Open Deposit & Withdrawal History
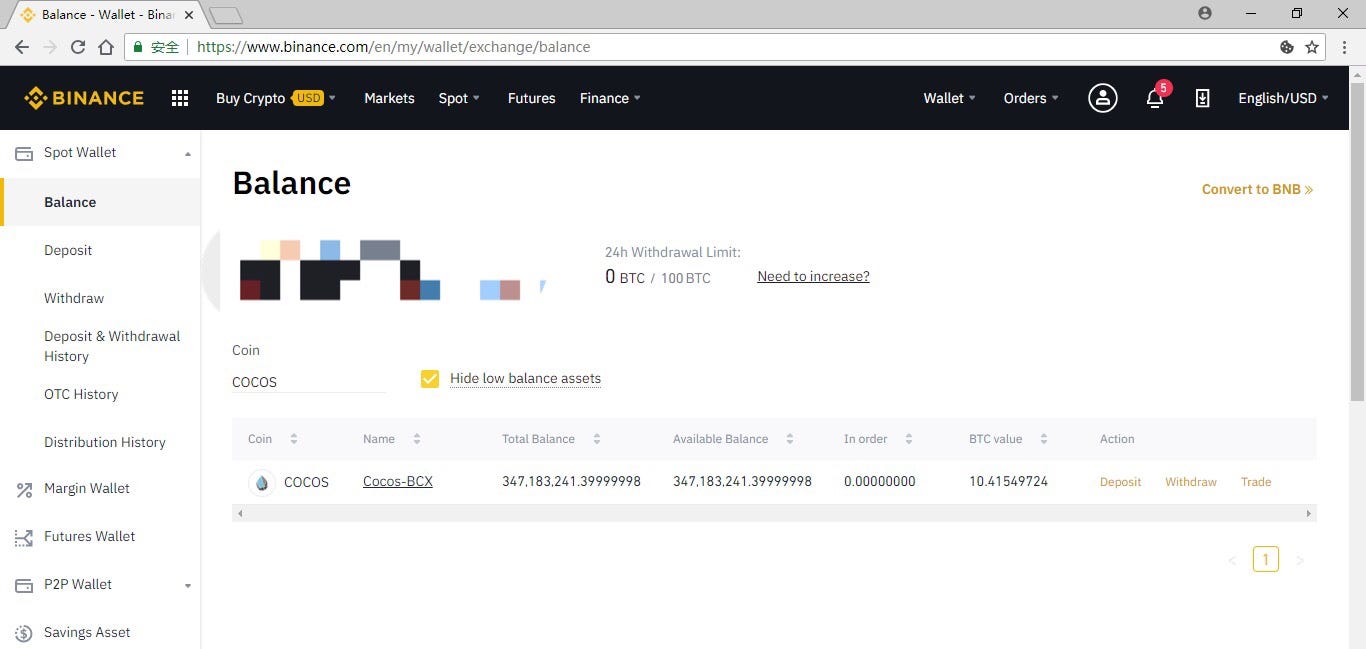Screen dimensions: 1366x649 112,346
